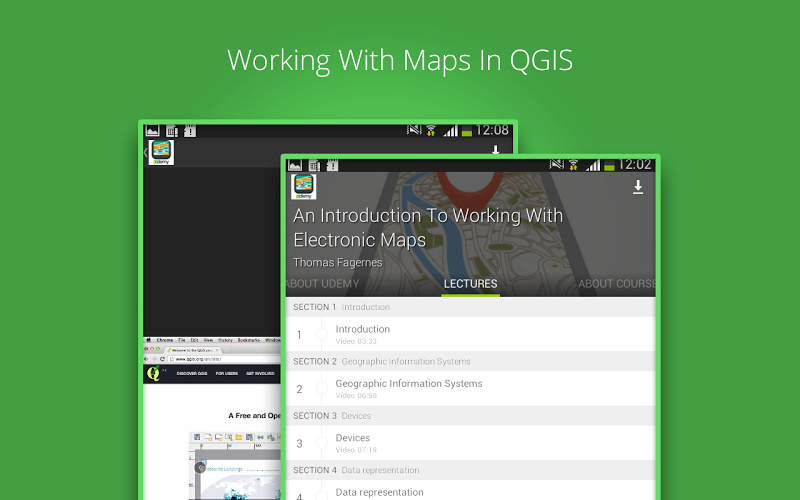The height and width of the screenshot is (500, 800).
Task: Open the Bookmarks menu in the video
Action: tap(249, 340)
